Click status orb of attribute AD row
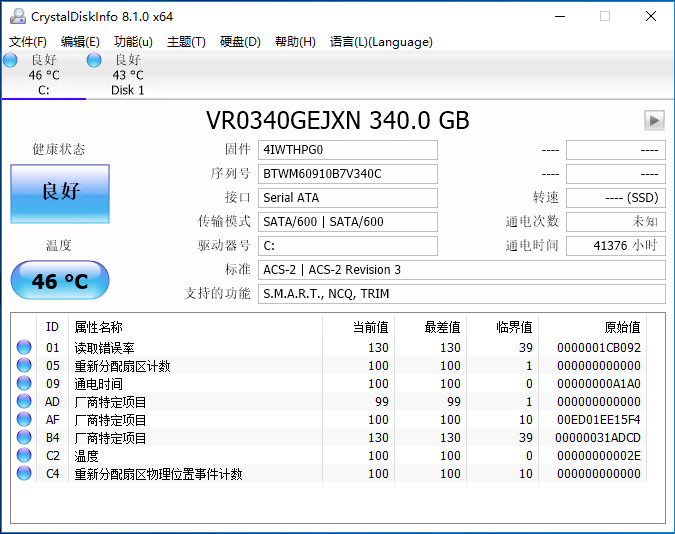The width and height of the screenshot is (675, 534). pyautogui.click(x=24, y=401)
